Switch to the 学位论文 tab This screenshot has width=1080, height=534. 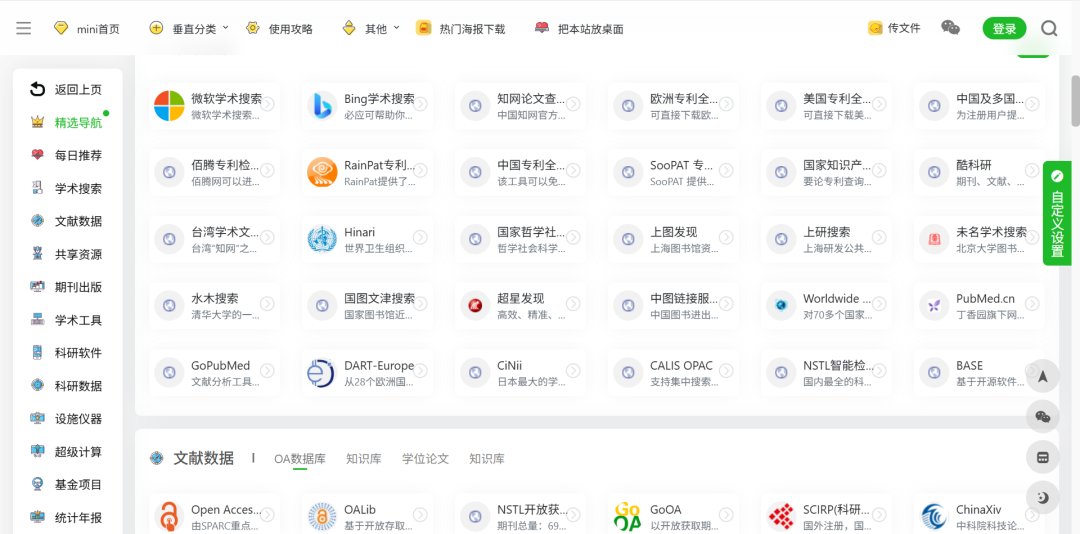425,459
